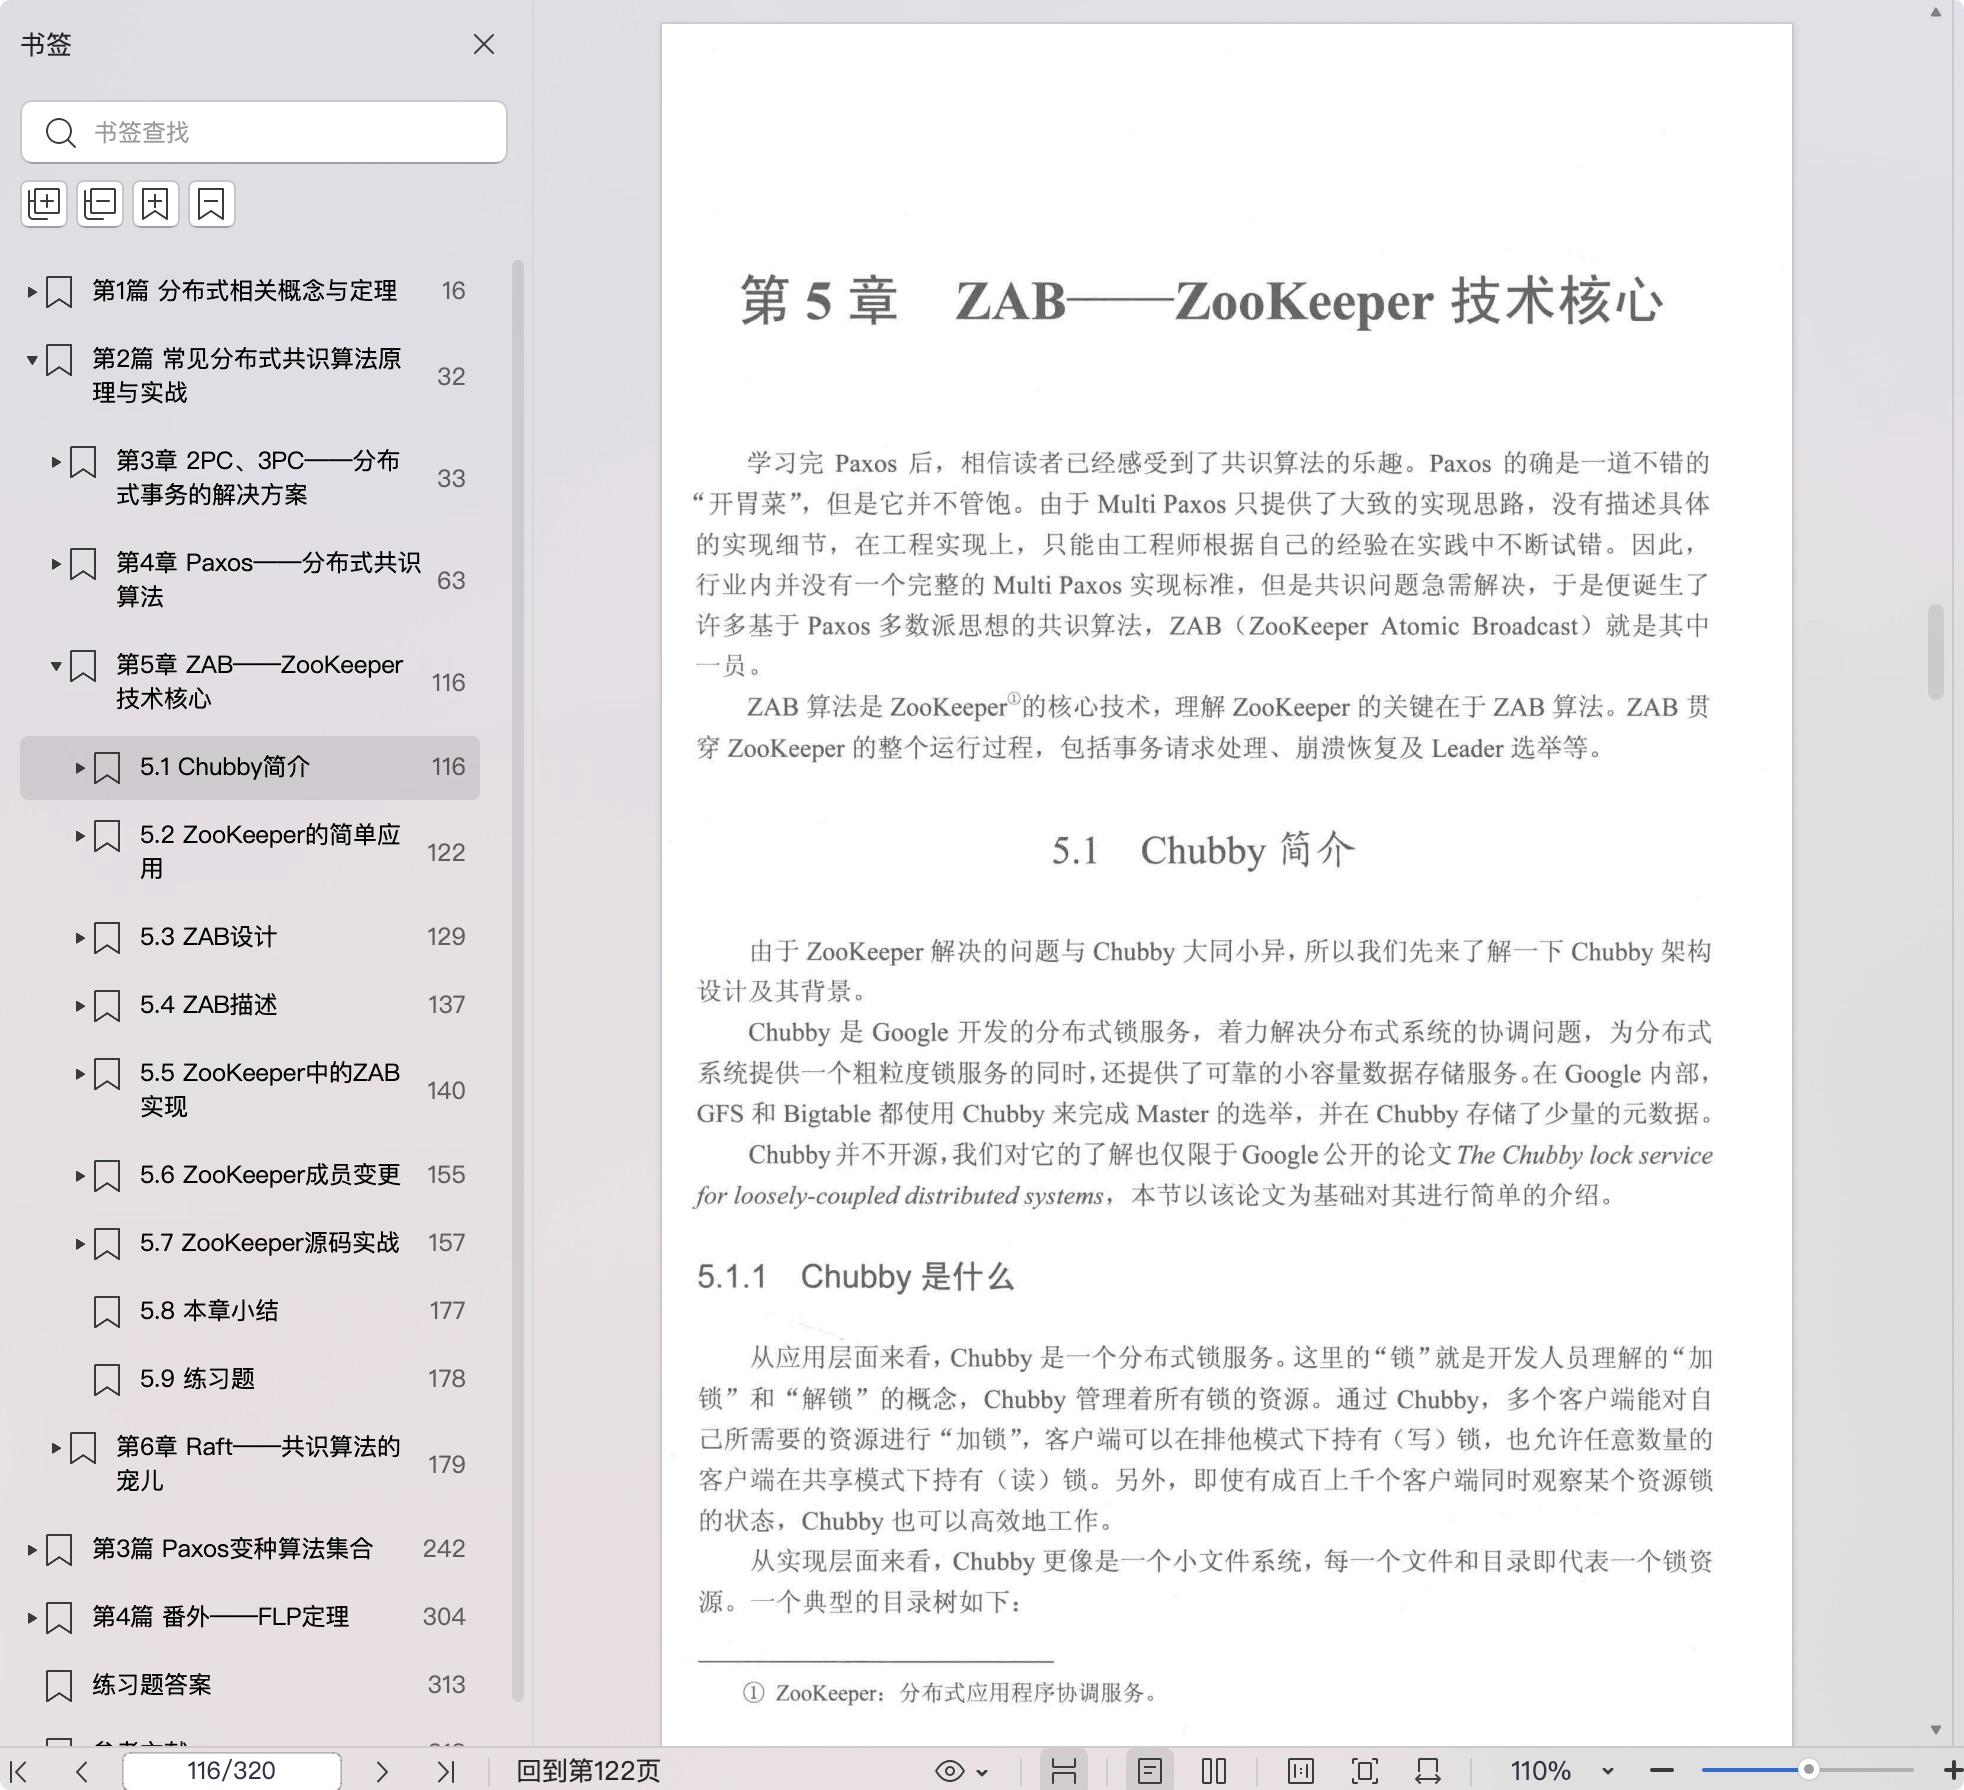Expand 第4篇 番外——FLP定理 arrow
The image size is (1964, 1790).
click(x=32, y=1618)
